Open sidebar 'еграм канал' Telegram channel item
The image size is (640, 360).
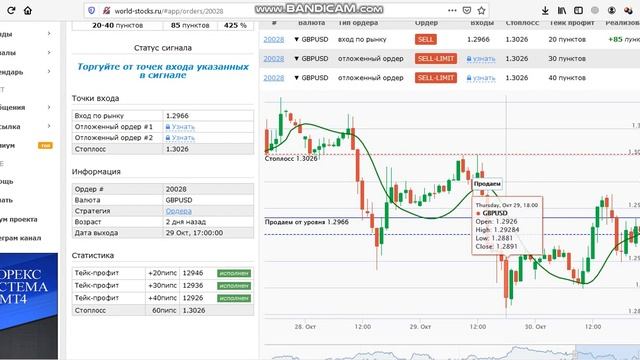pyautogui.click(x=21, y=238)
